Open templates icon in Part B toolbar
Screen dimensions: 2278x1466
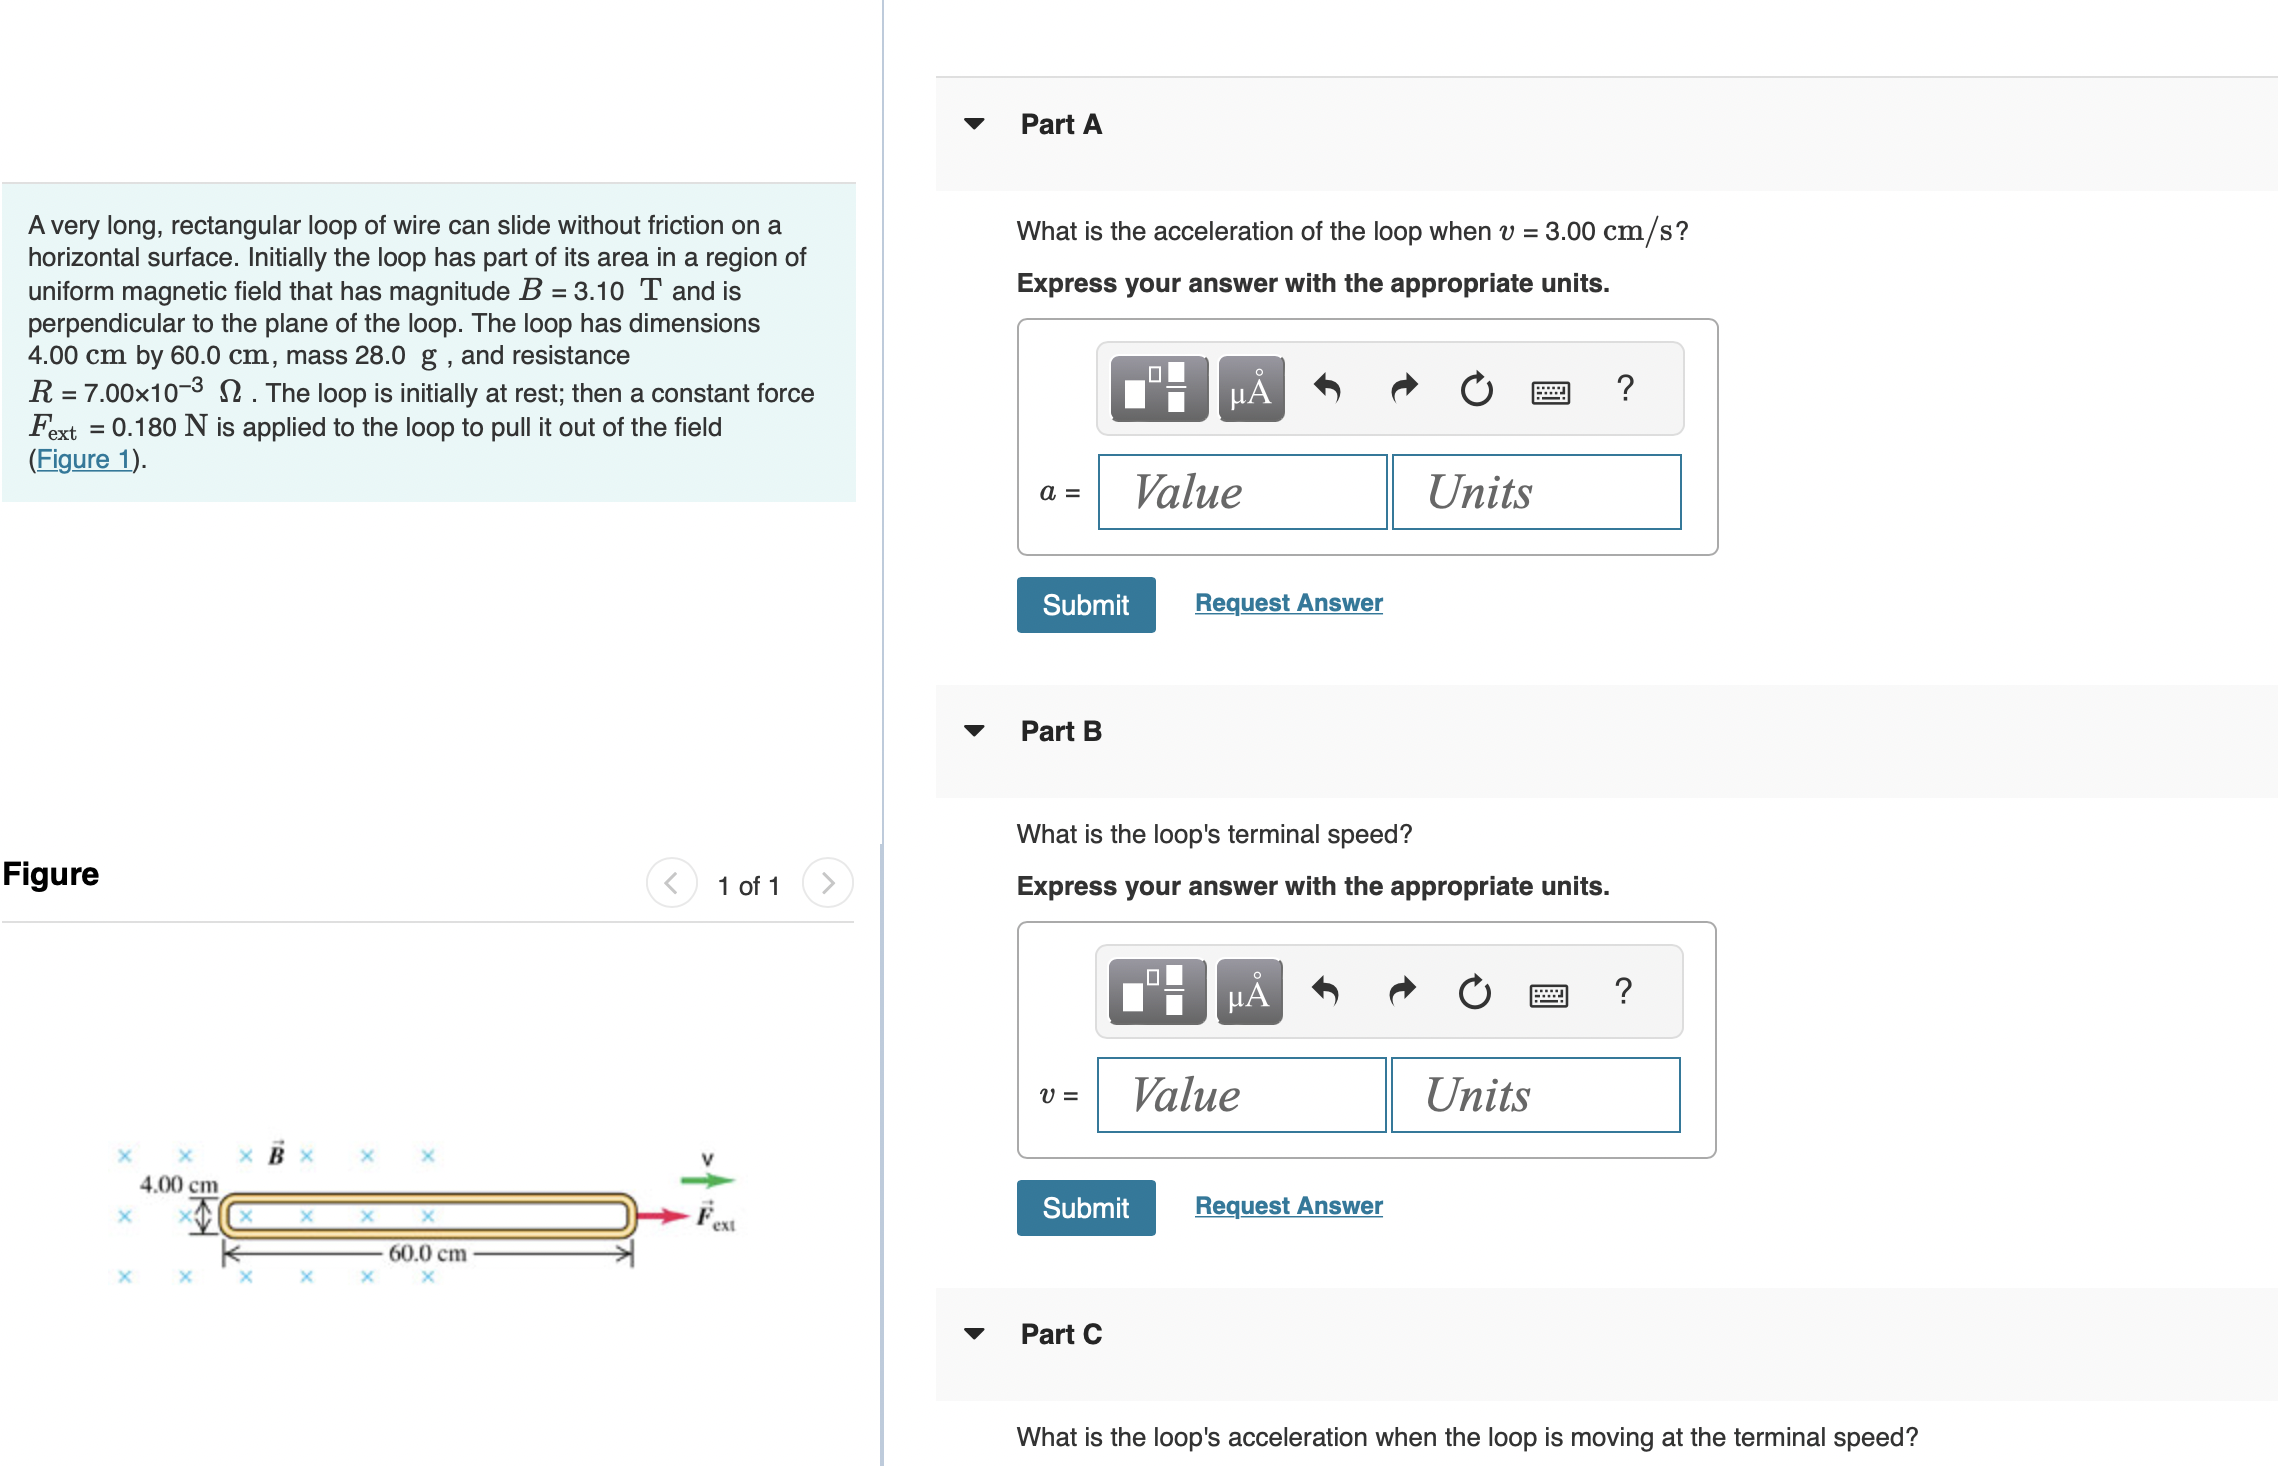(x=1157, y=992)
